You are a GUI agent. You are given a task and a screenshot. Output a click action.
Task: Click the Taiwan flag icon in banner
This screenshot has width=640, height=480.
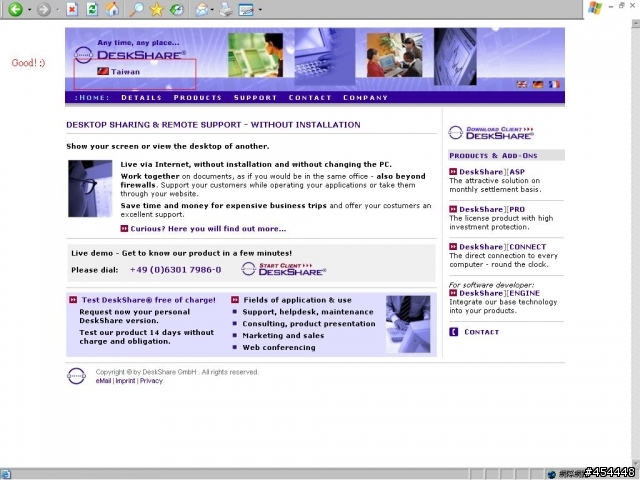click(103, 71)
